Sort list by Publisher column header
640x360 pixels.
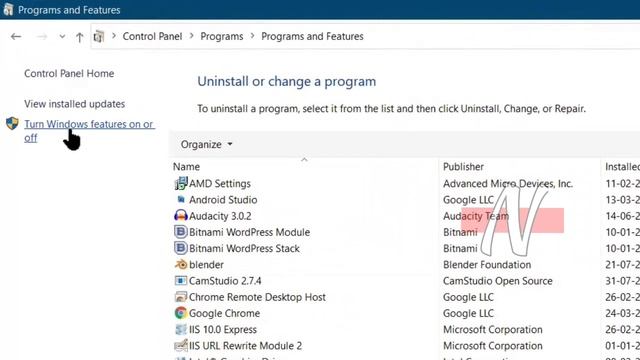[463, 167]
